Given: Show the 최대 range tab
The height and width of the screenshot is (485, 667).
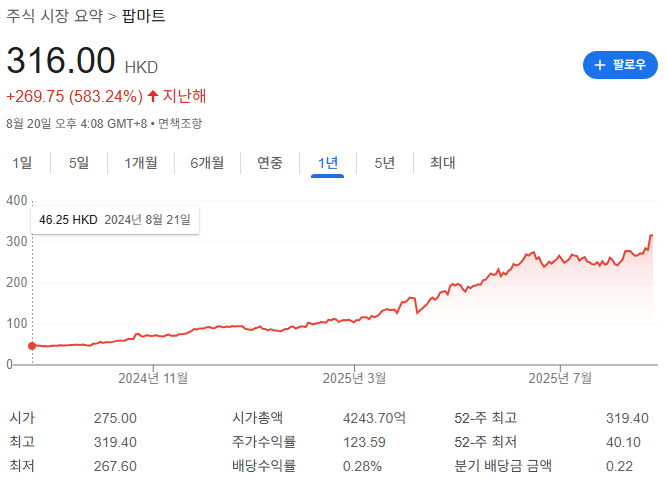Looking at the screenshot, I should 442,163.
